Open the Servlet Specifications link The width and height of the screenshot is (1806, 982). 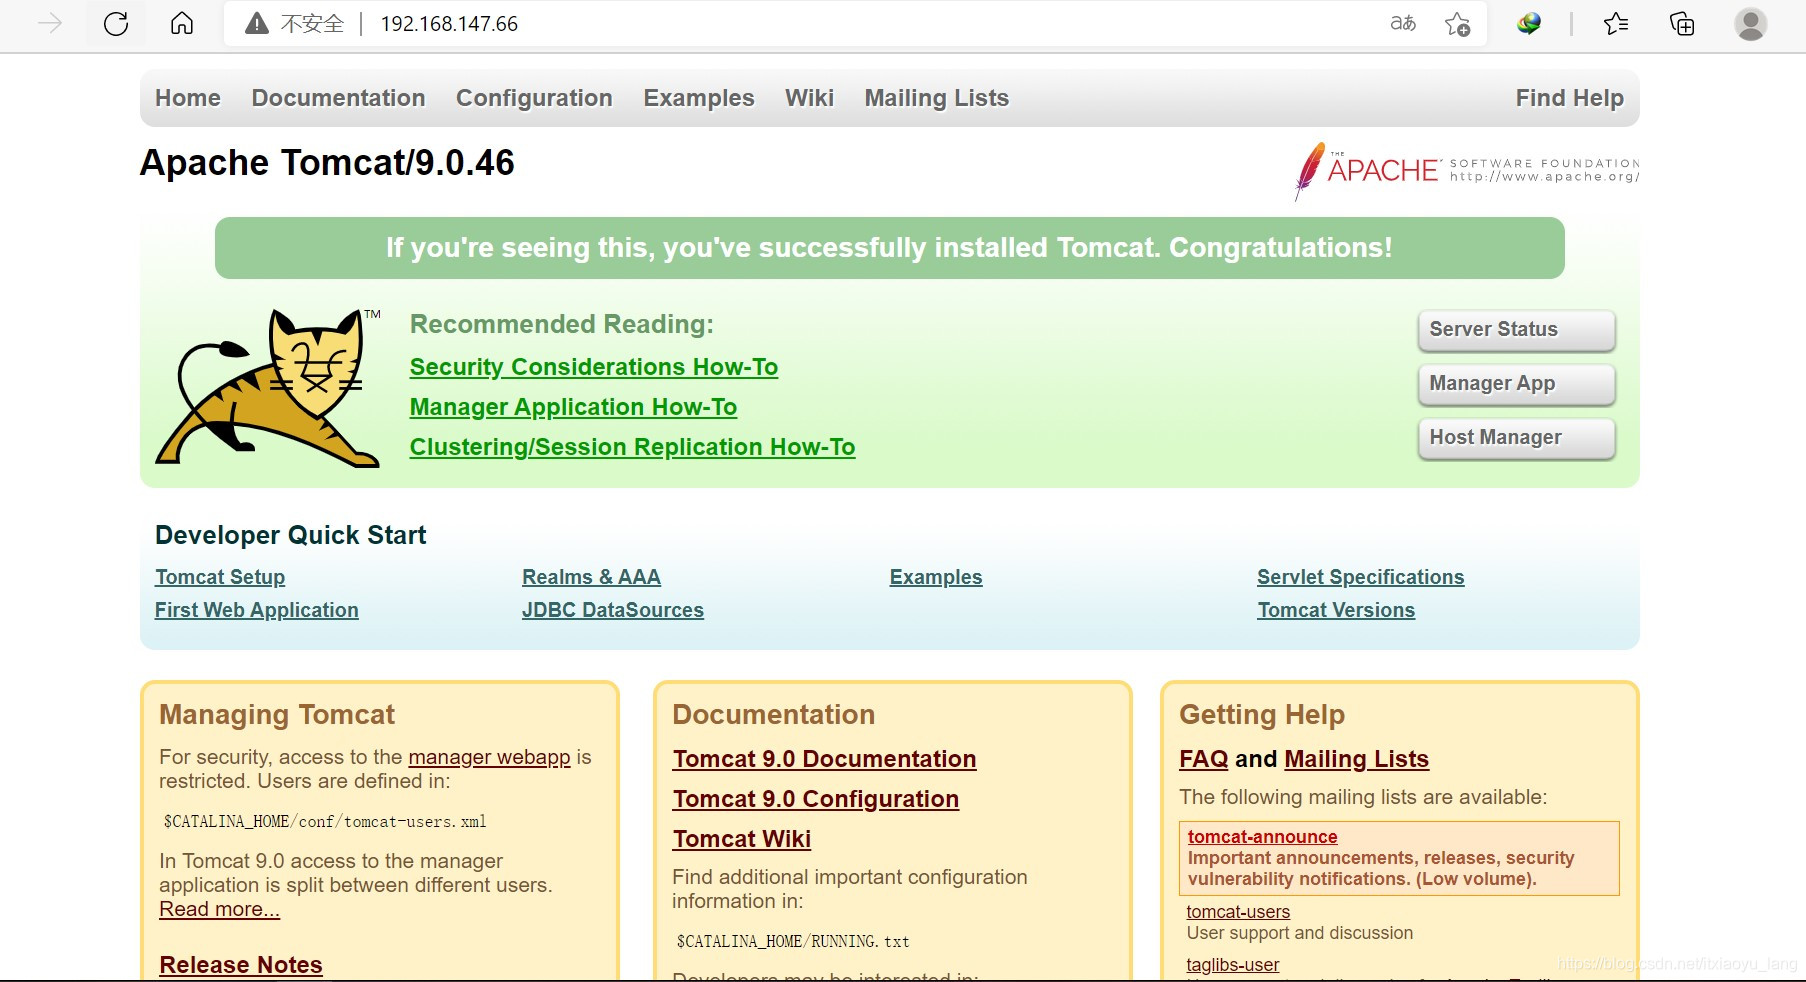1360,577
